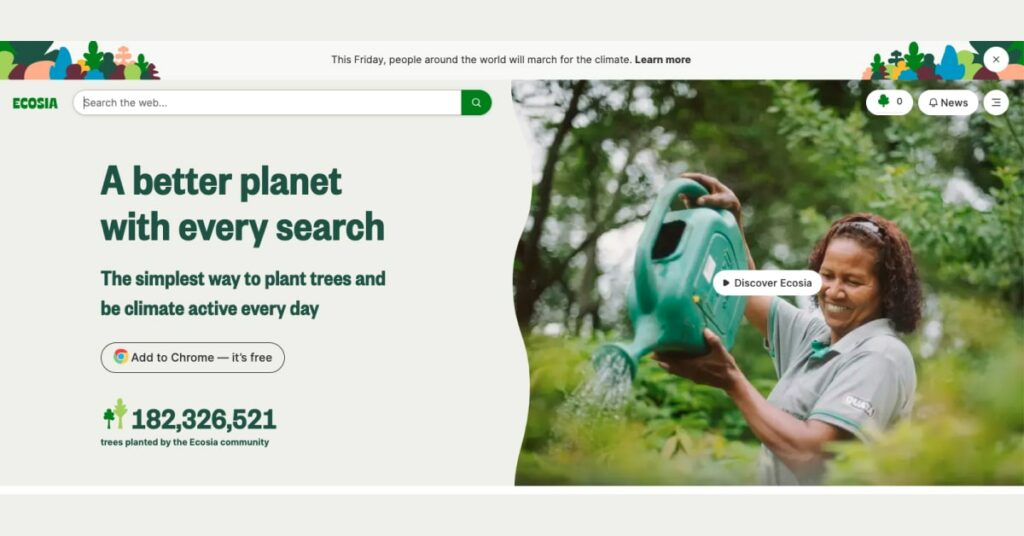Click the green search magnifier button
Viewport: 1024px width, 536px height.
pos(476,102)
